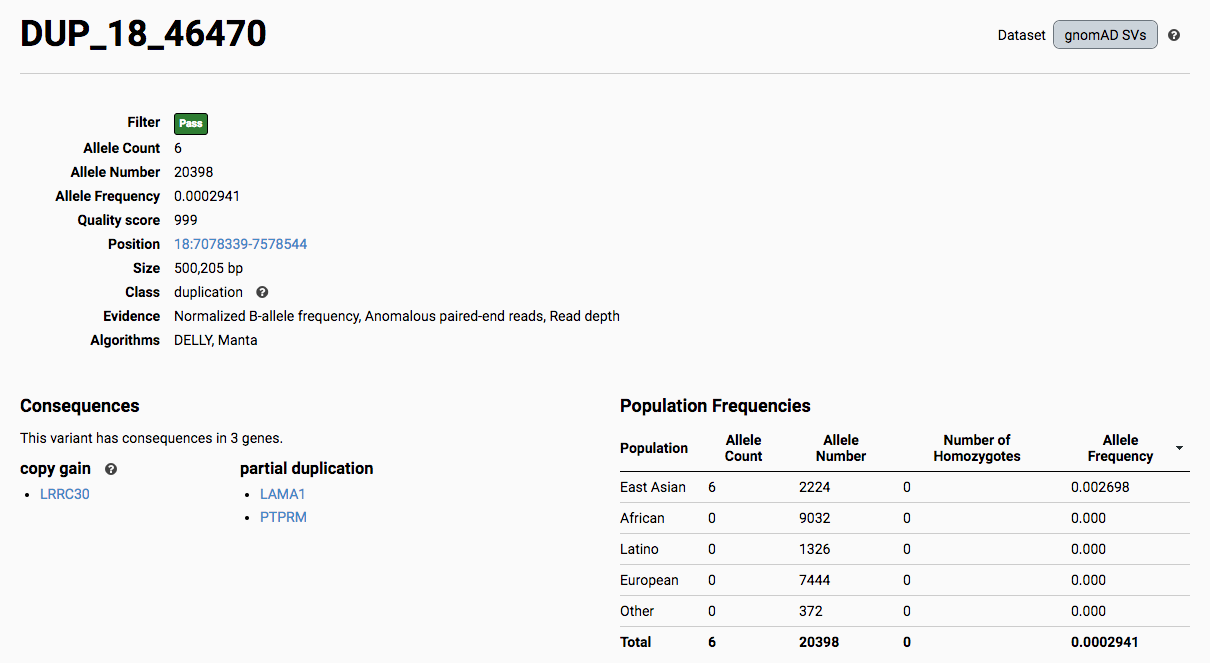Sort by Allele Number column in population table

pos(840,448)
